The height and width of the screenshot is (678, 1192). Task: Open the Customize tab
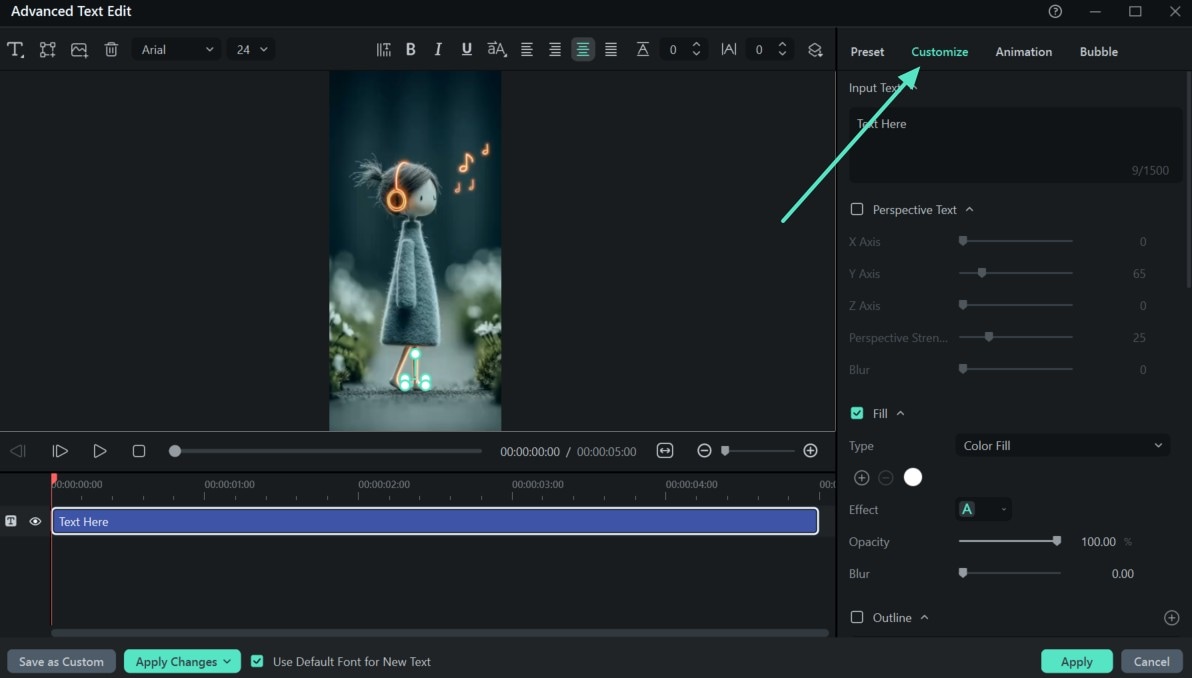(x=940, y=52)
